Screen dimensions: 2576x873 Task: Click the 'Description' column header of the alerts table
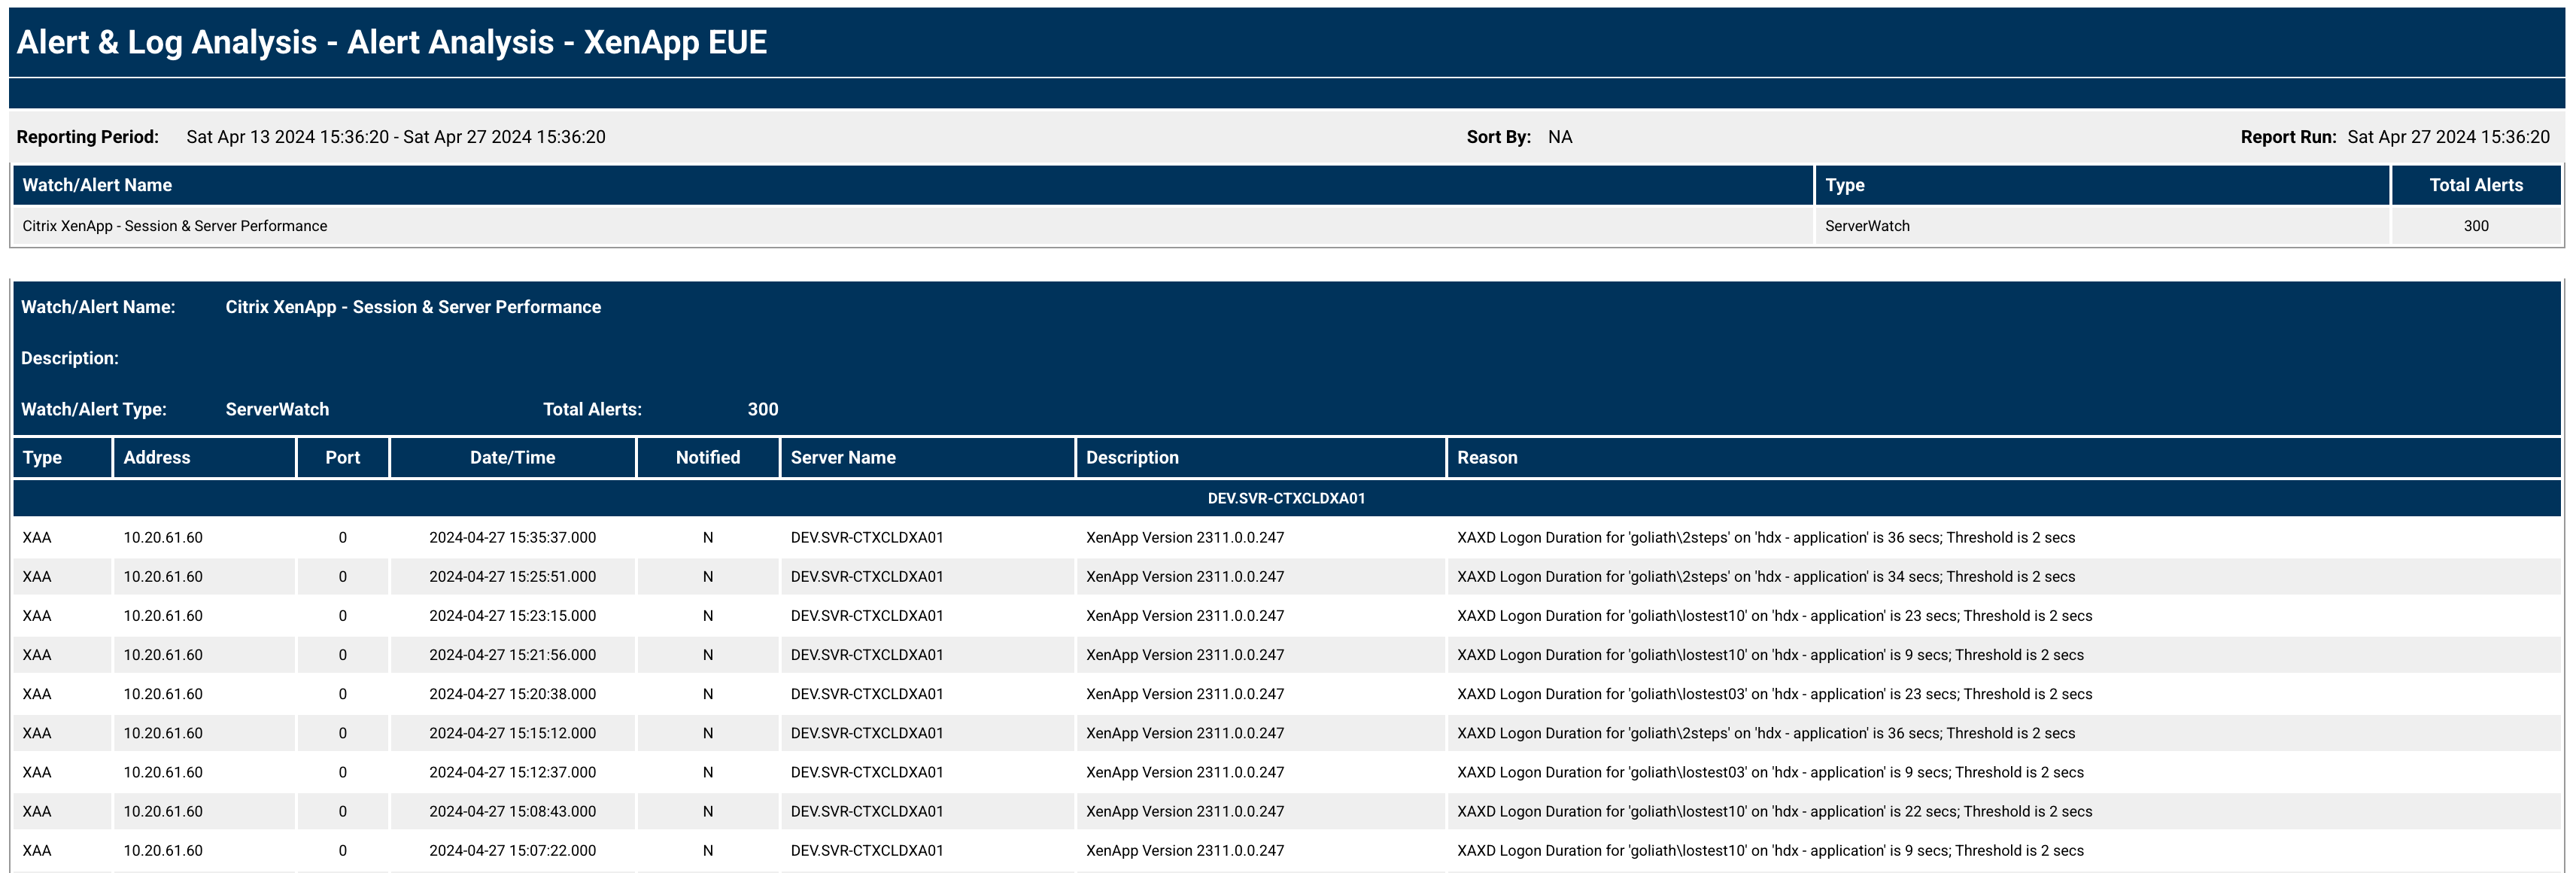point(1261,457)
